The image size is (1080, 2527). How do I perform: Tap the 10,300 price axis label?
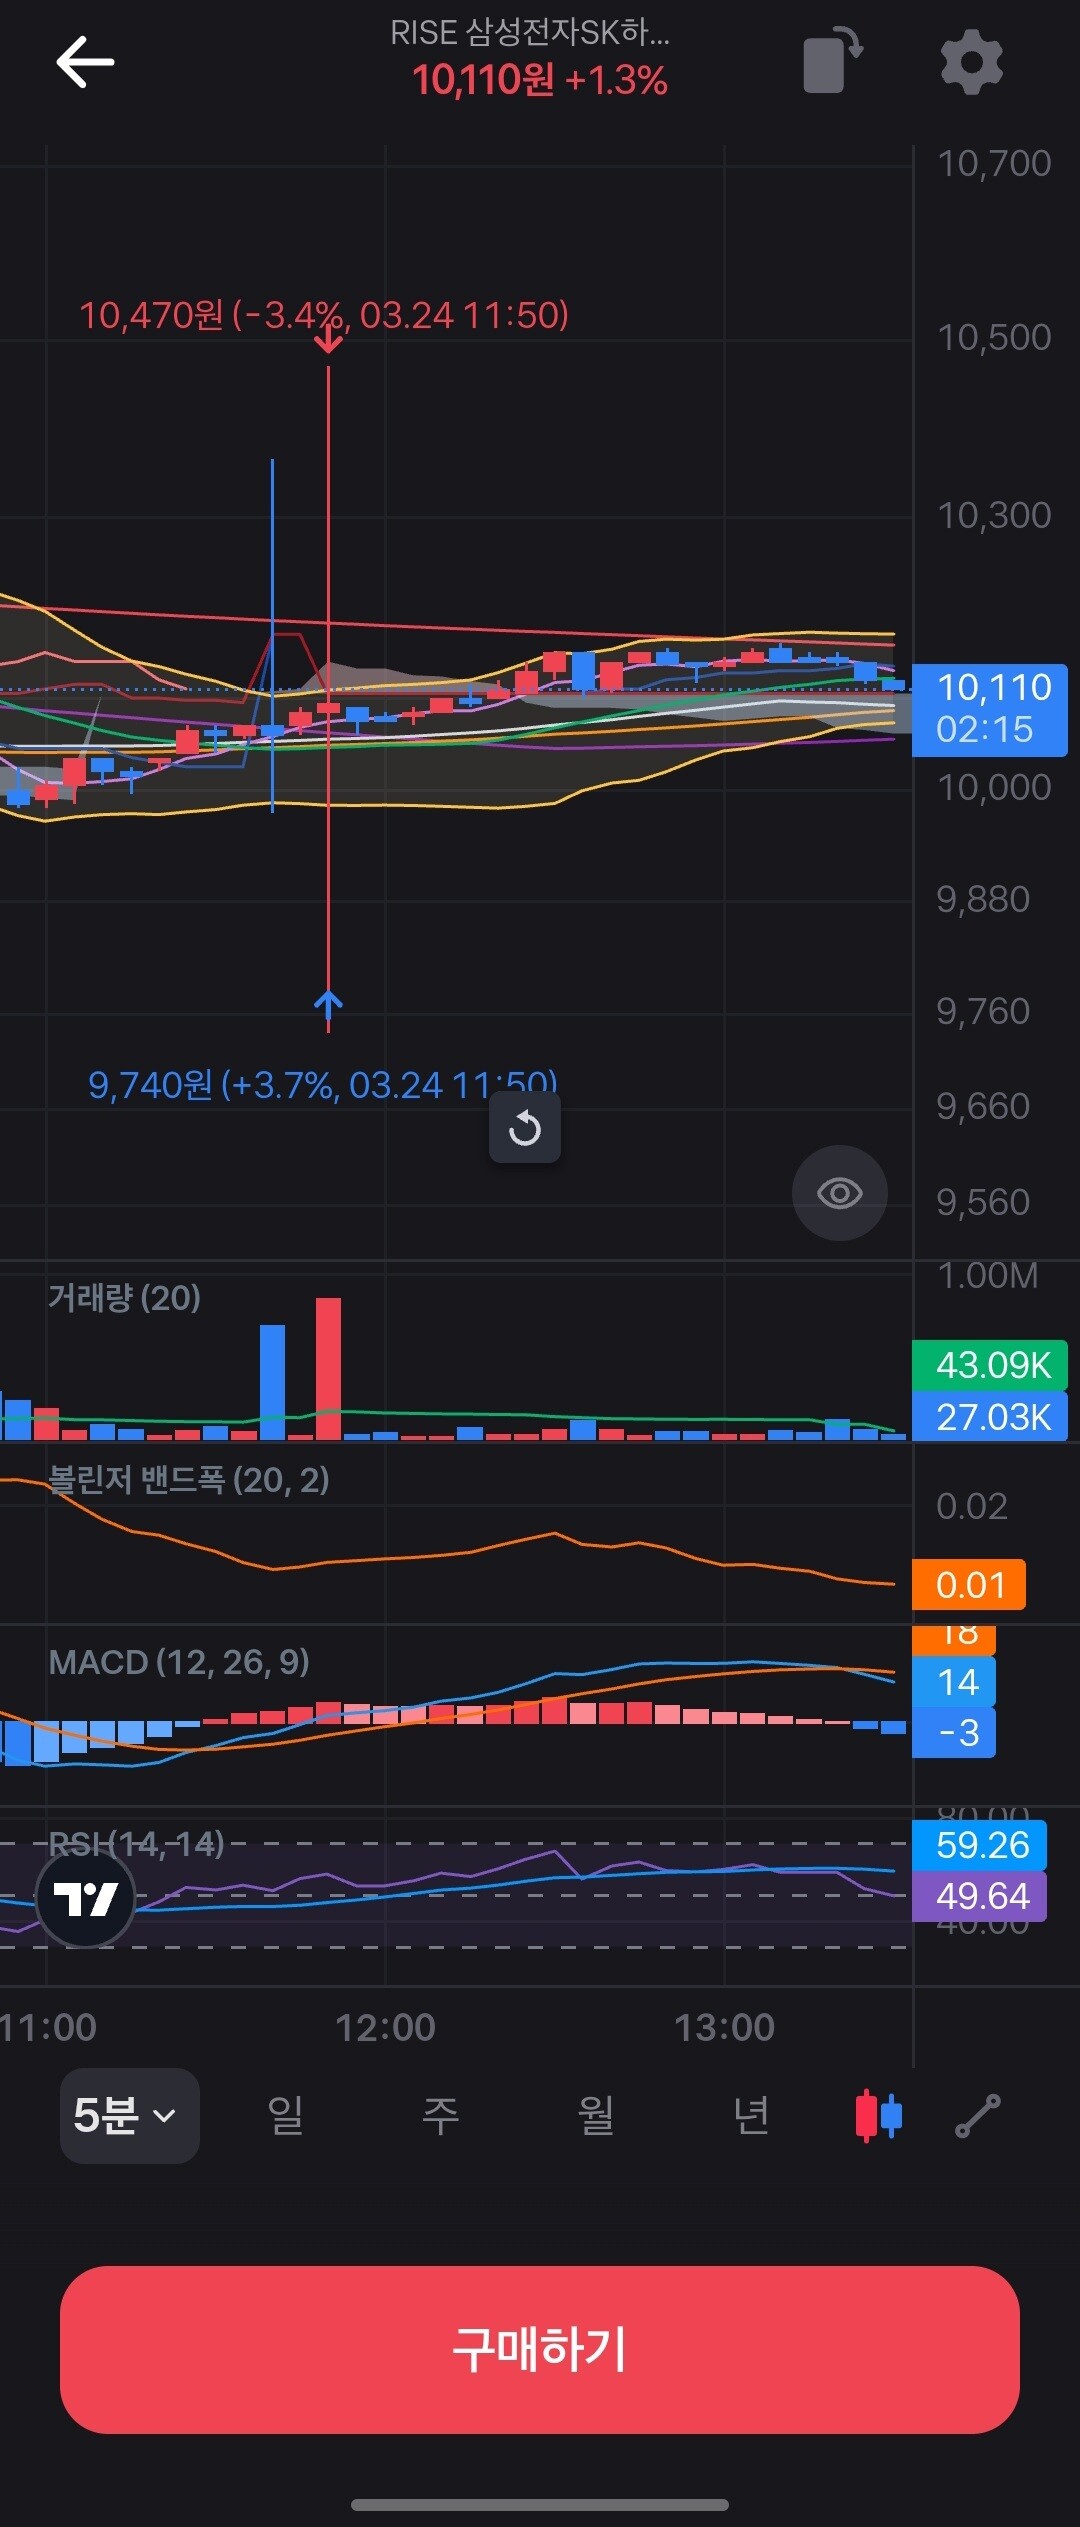994,516
